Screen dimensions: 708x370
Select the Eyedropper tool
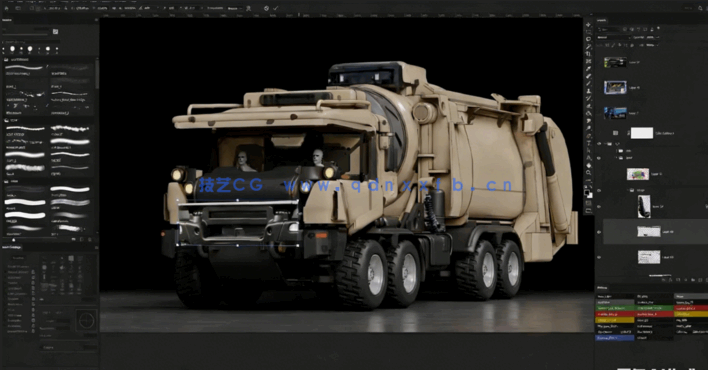point(588,69)
